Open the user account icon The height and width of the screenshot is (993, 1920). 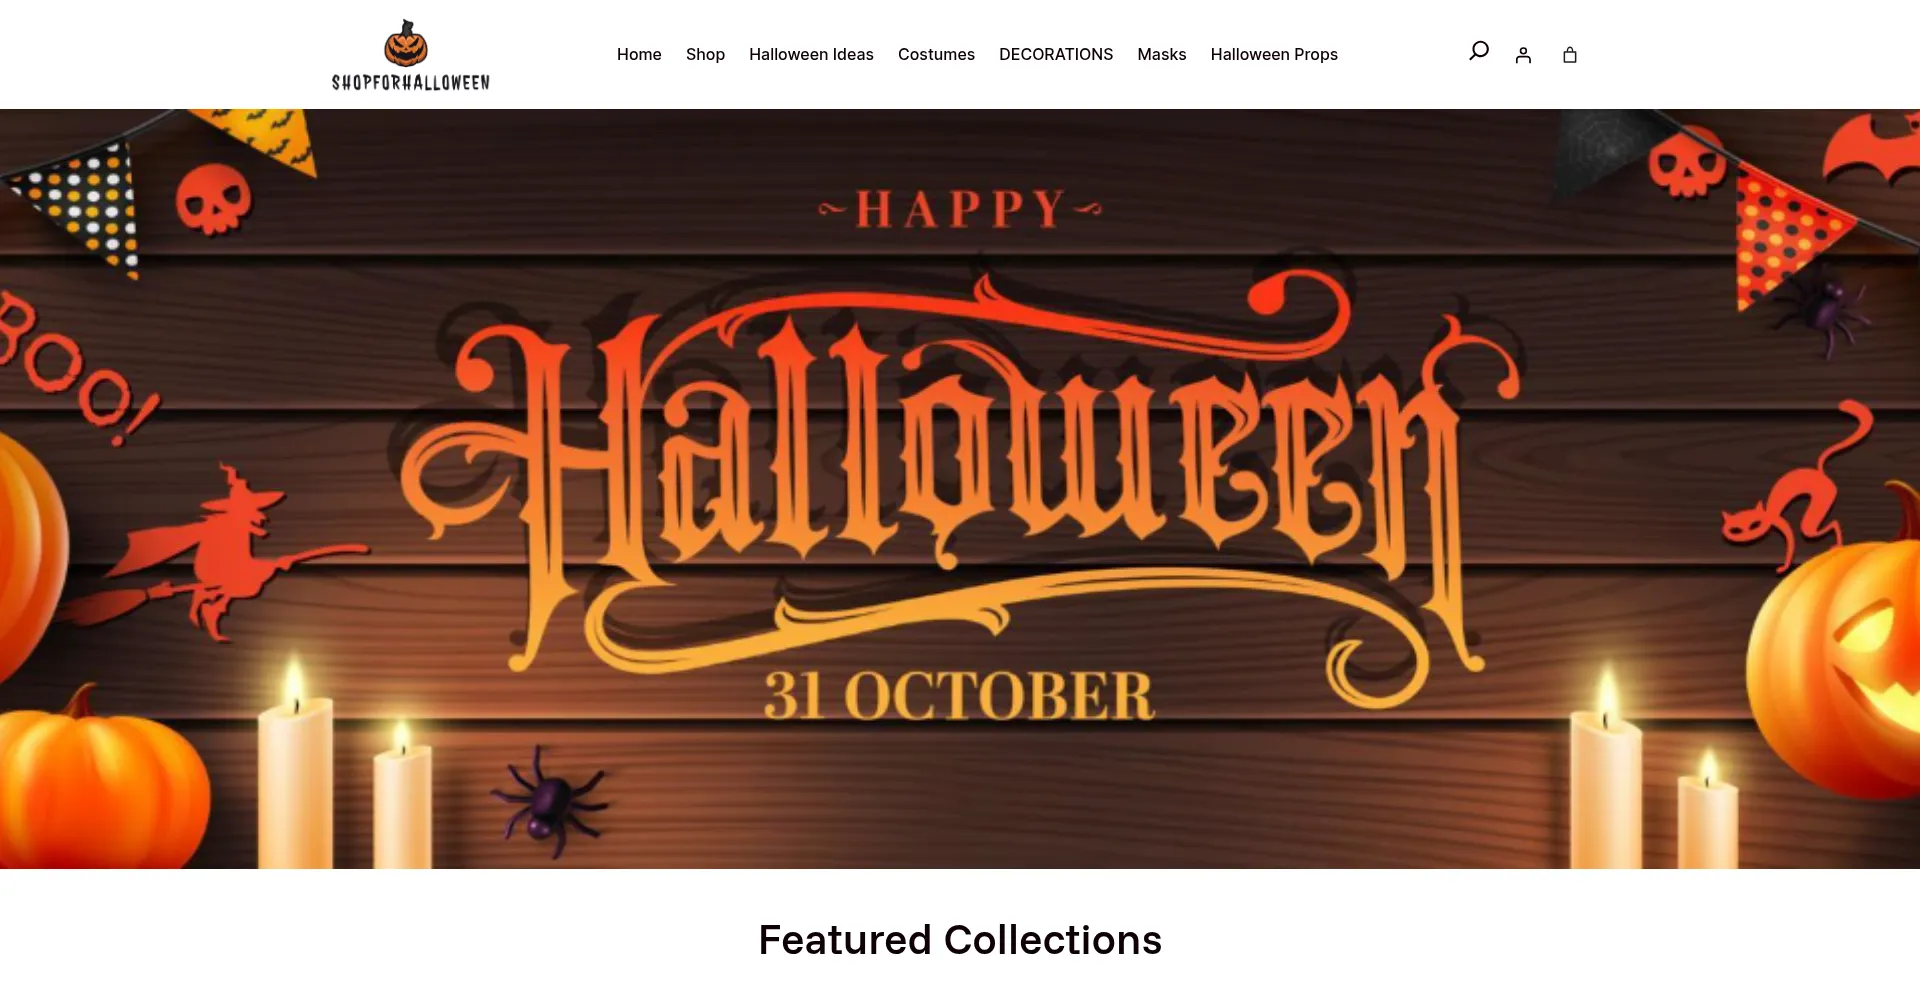1523,55
